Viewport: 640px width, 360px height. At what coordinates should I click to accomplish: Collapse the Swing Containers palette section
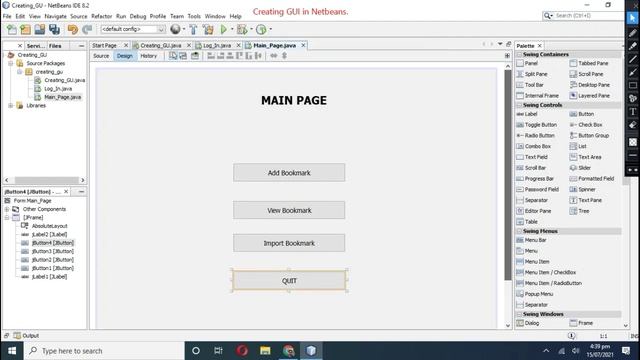point(520,54)
